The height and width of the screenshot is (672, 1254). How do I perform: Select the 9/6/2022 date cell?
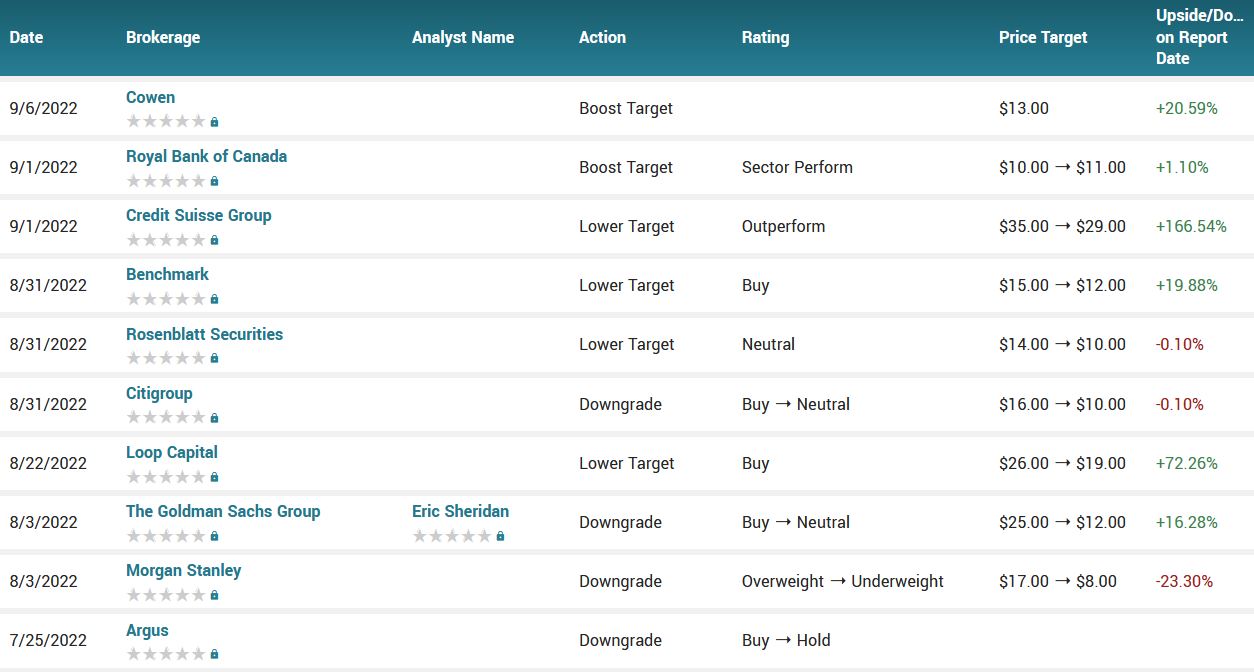click(43, 108)
